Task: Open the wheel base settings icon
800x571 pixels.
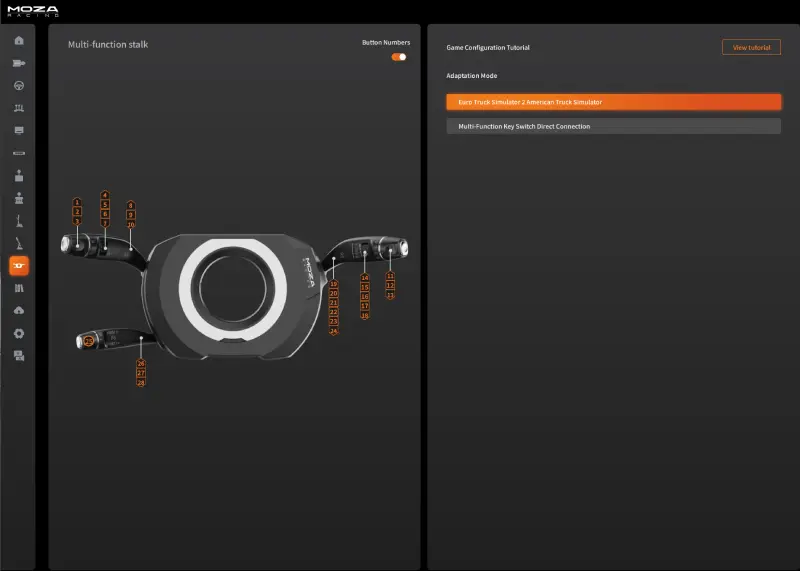Action: click(19, 63)
